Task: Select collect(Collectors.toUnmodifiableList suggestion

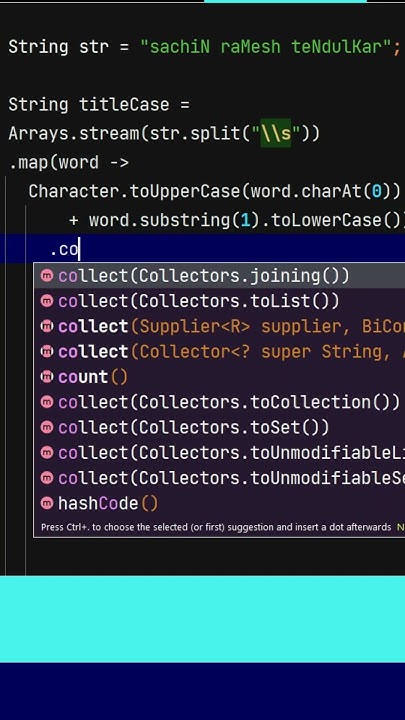Action: (219, 453)
